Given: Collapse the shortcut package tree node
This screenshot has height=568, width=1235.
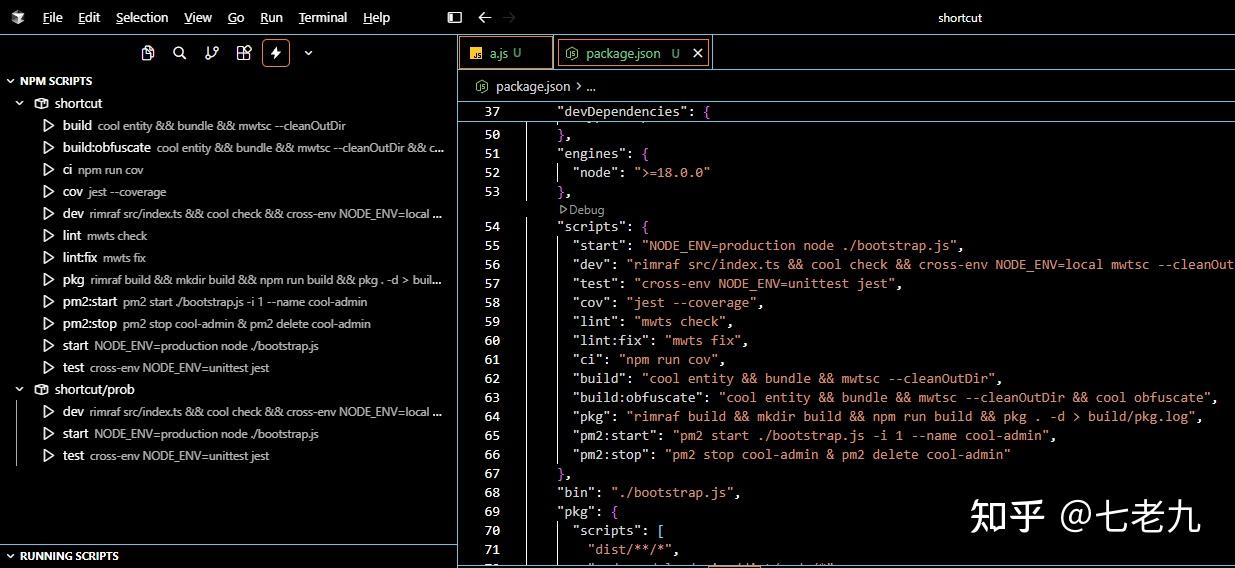Looking at the screenshot, I should tap(20, 103).
